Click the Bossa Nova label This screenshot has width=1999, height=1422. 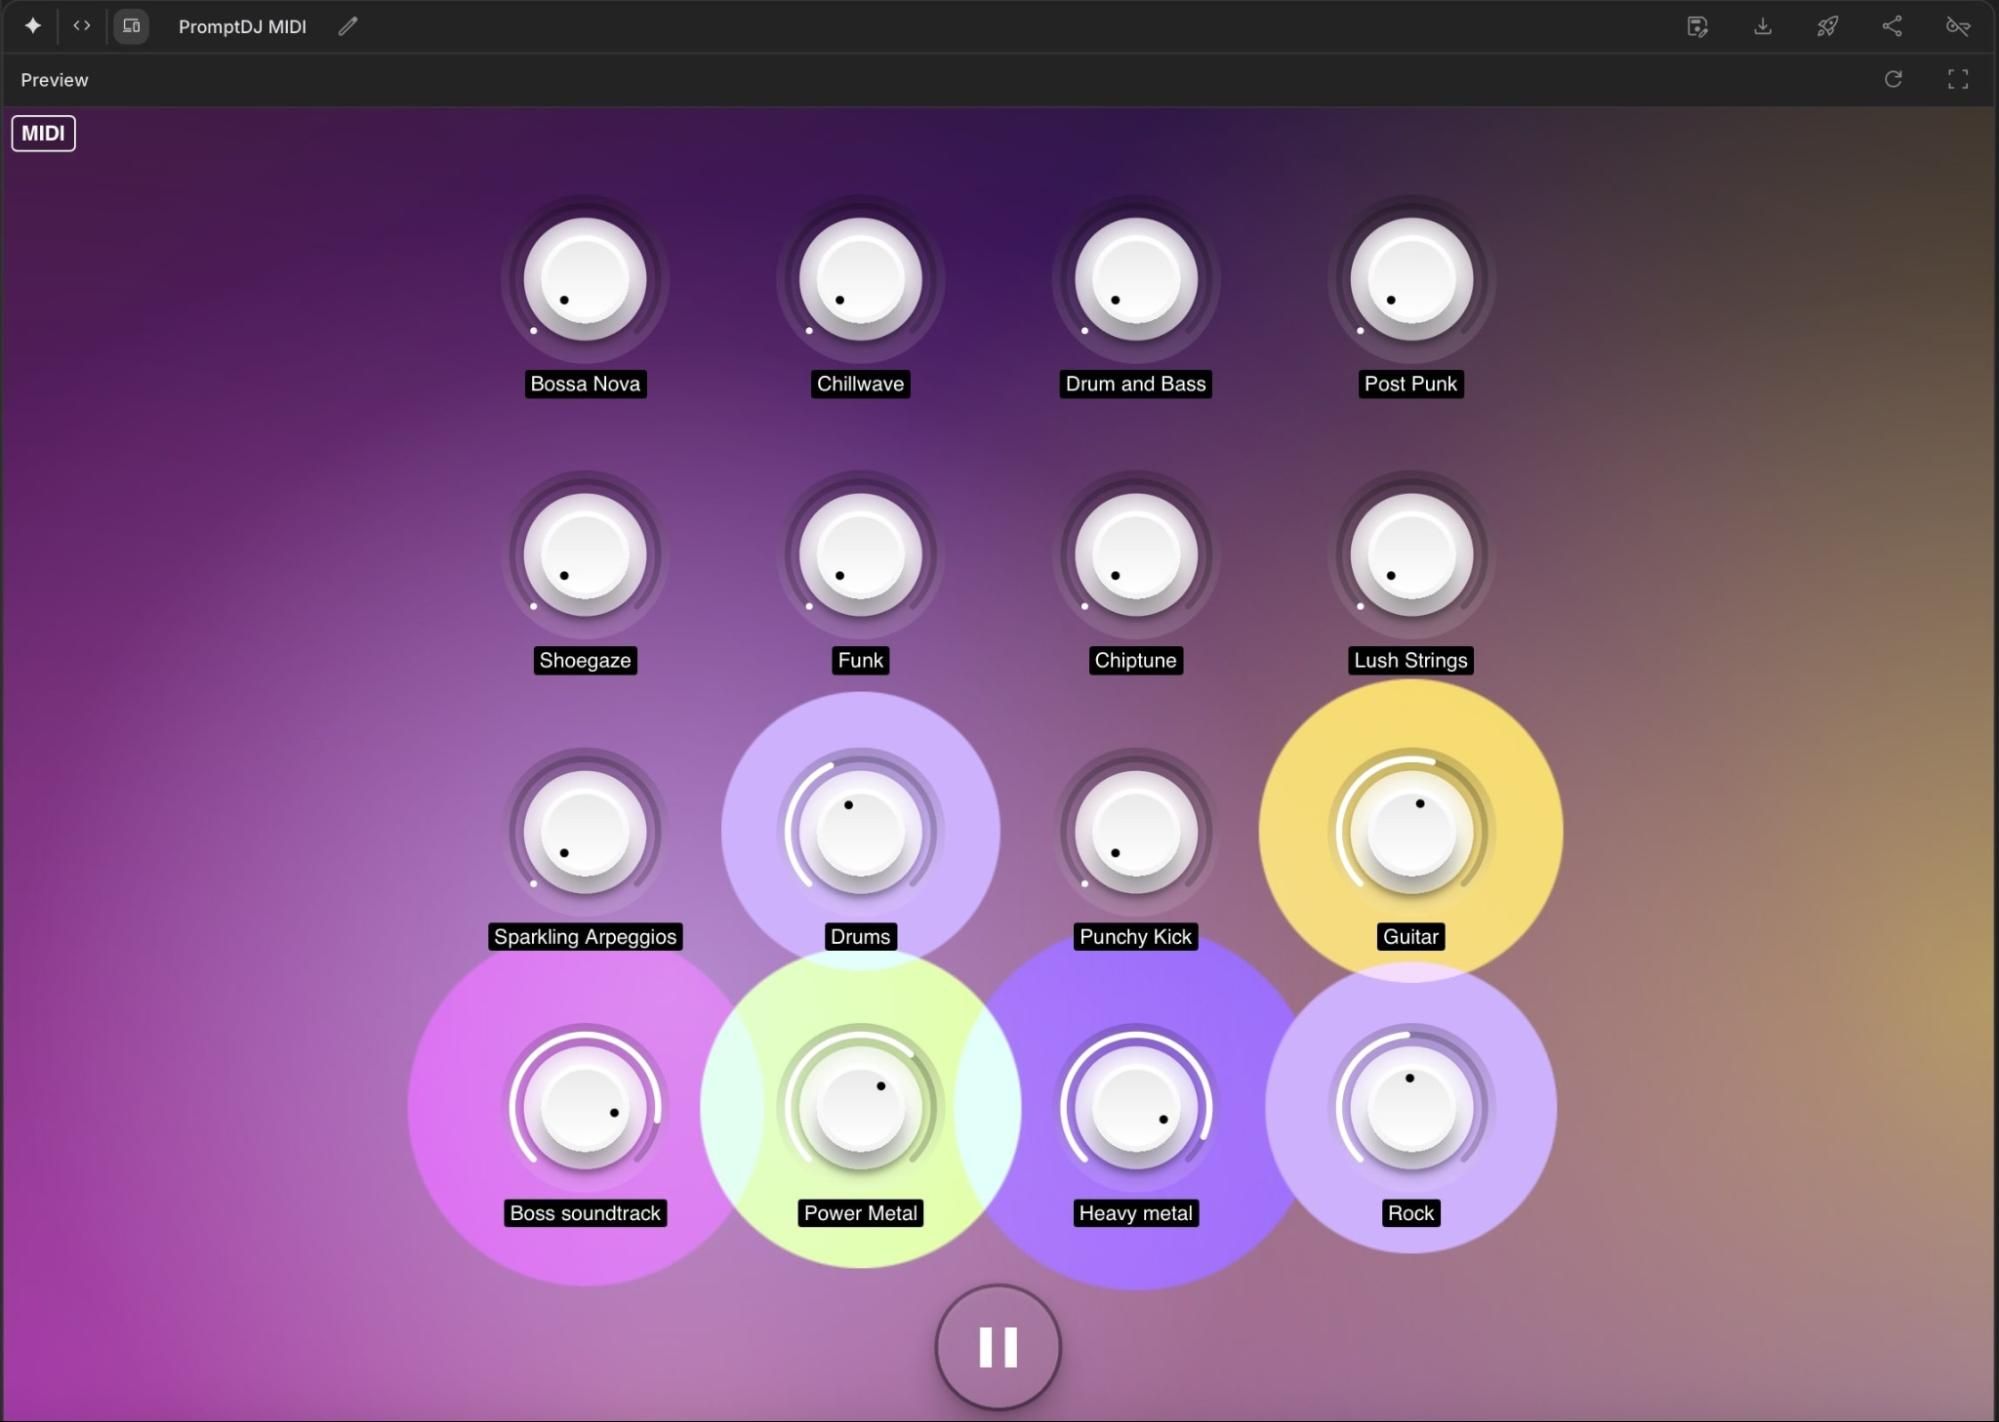click(585, 384)
